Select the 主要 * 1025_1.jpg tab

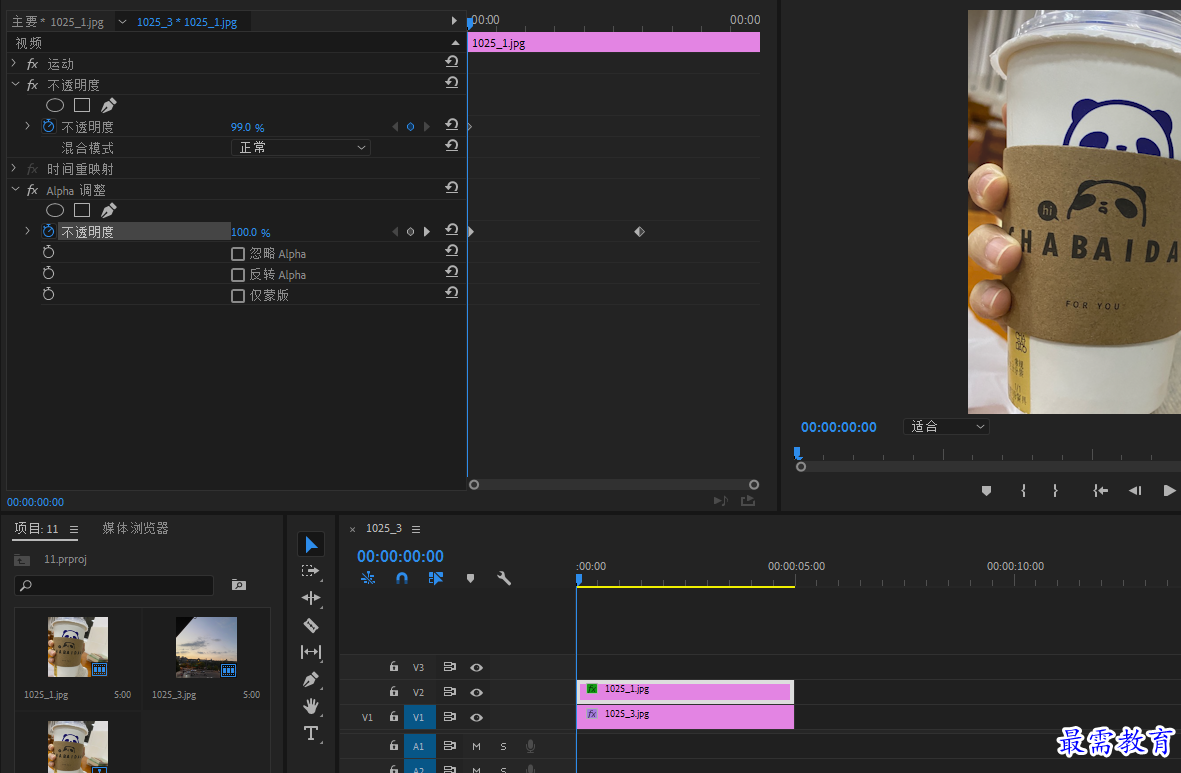click(58, 22)
